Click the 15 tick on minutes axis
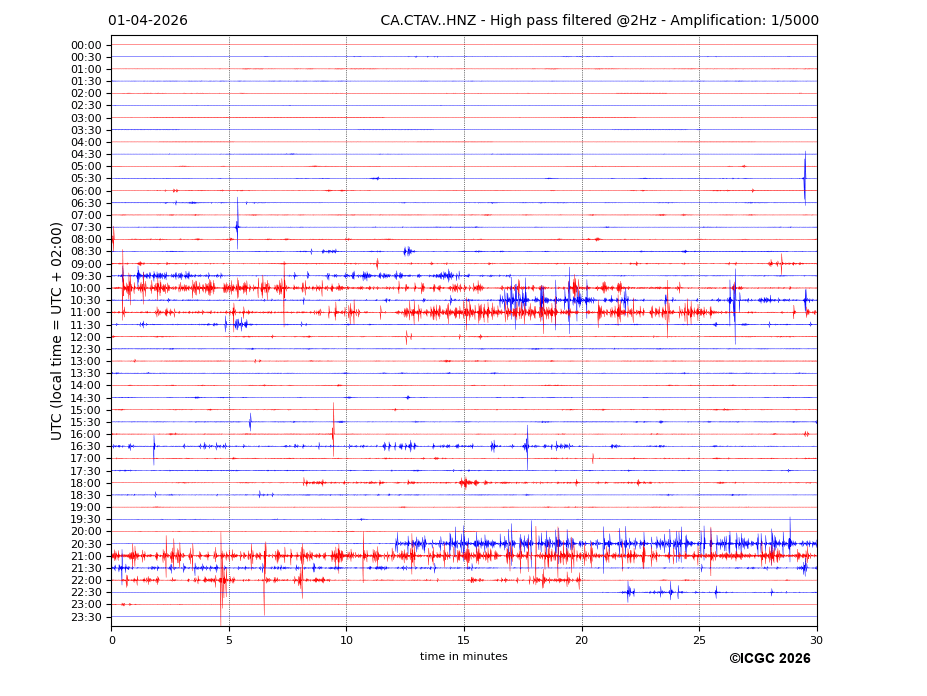The image size is (927, 696). (x=464, y=640)
